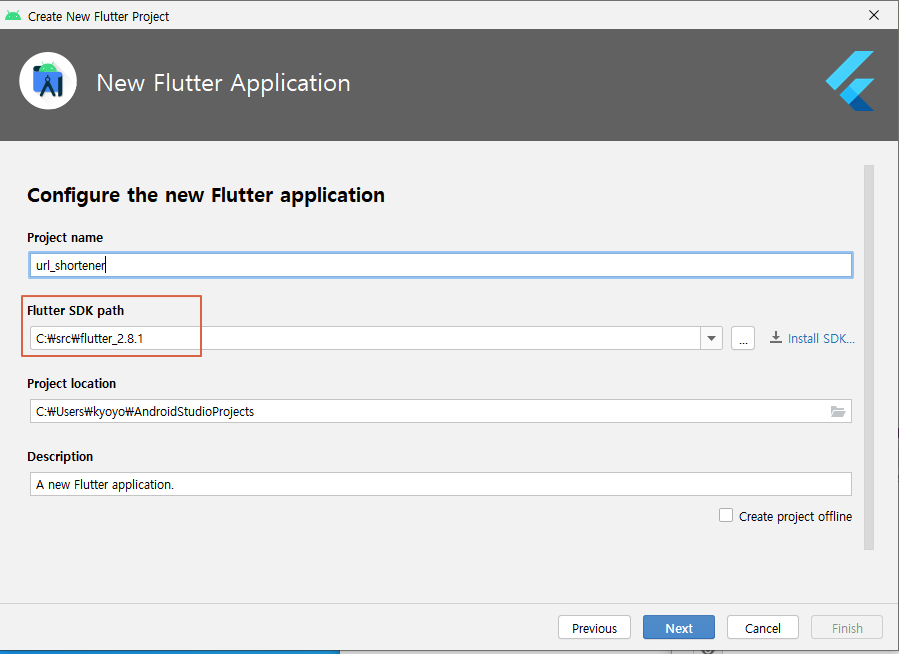Close the Create New Flutter Project window

pyautogui.click(x=874, y=15)
